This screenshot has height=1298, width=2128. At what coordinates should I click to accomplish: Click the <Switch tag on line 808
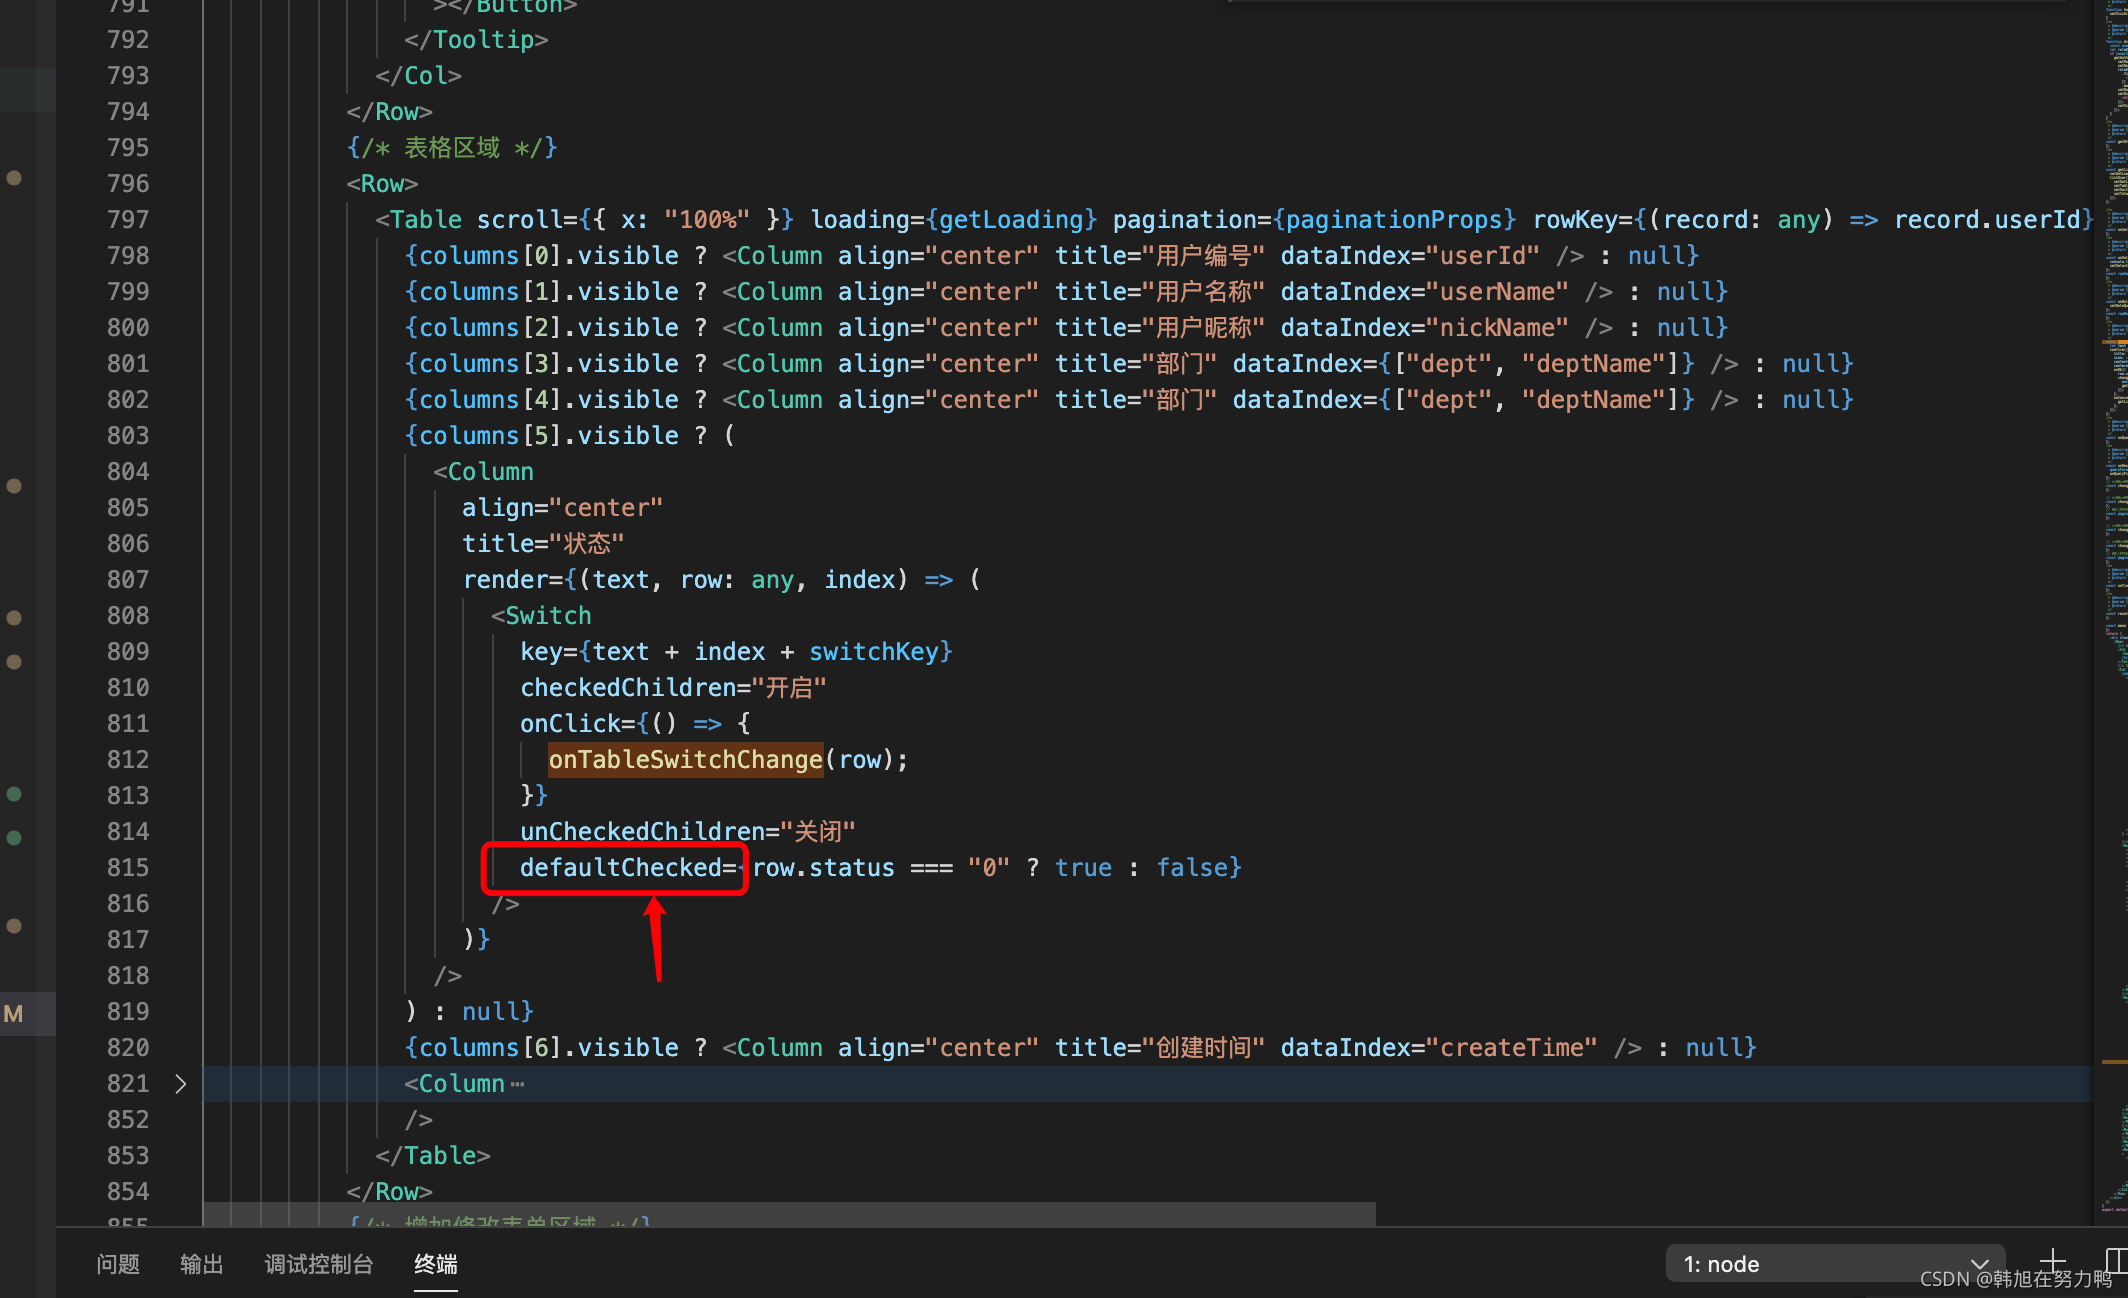pyautogui.click(x=541, y=616)
